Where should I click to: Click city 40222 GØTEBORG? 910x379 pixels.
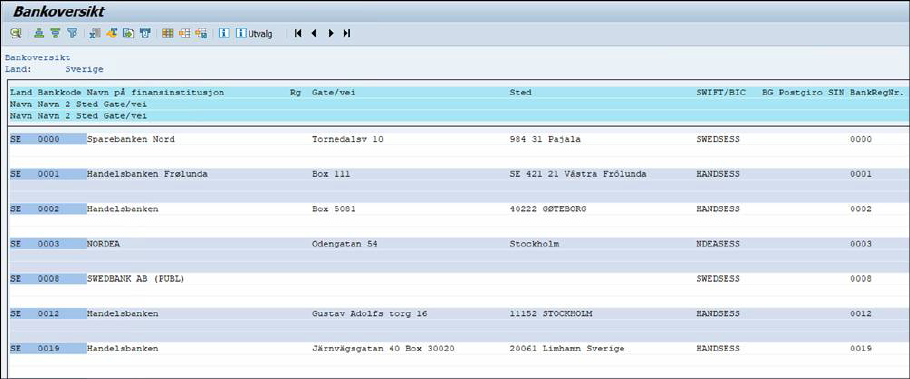pyautogui.click(x=548, y=209)
